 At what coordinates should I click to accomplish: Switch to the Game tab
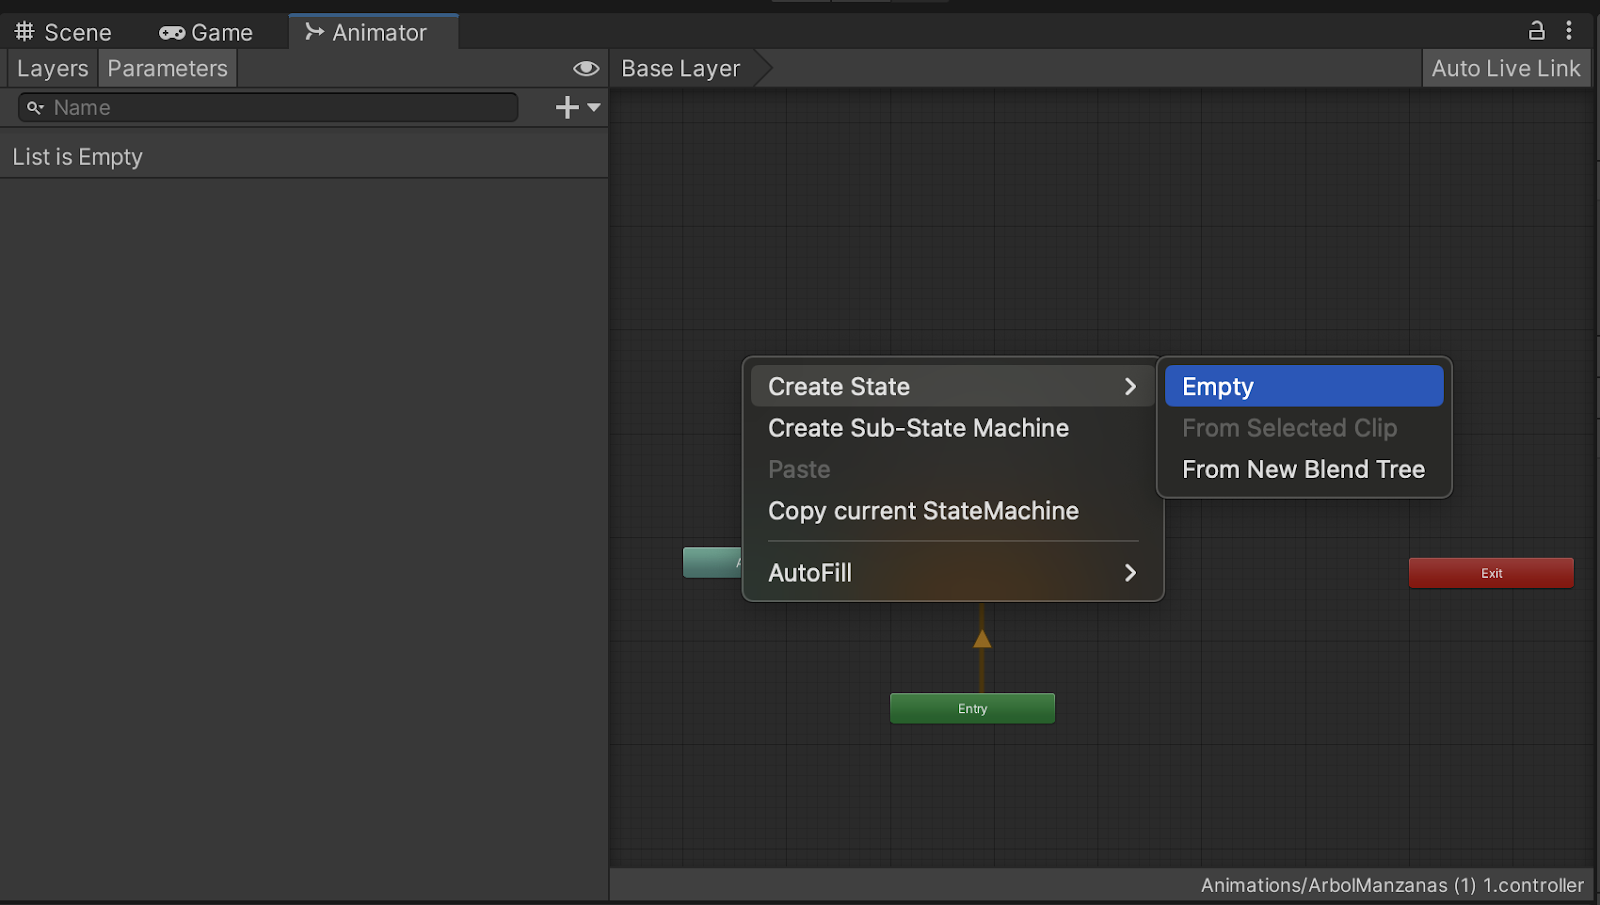click(x=206, y=33)
